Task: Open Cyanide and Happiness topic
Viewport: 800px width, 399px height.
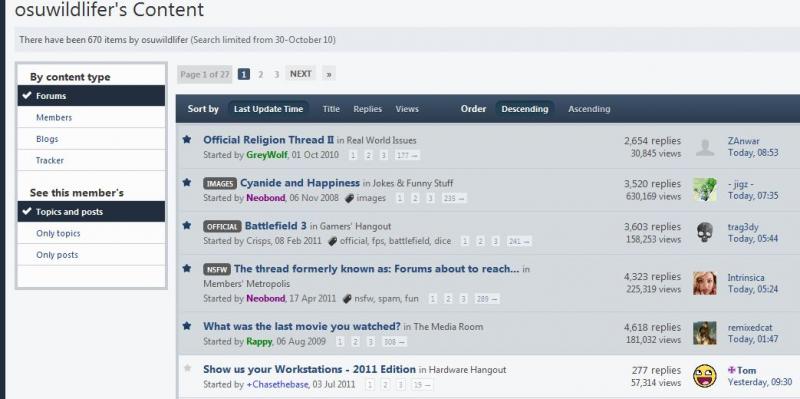Action: pos(300,183)
